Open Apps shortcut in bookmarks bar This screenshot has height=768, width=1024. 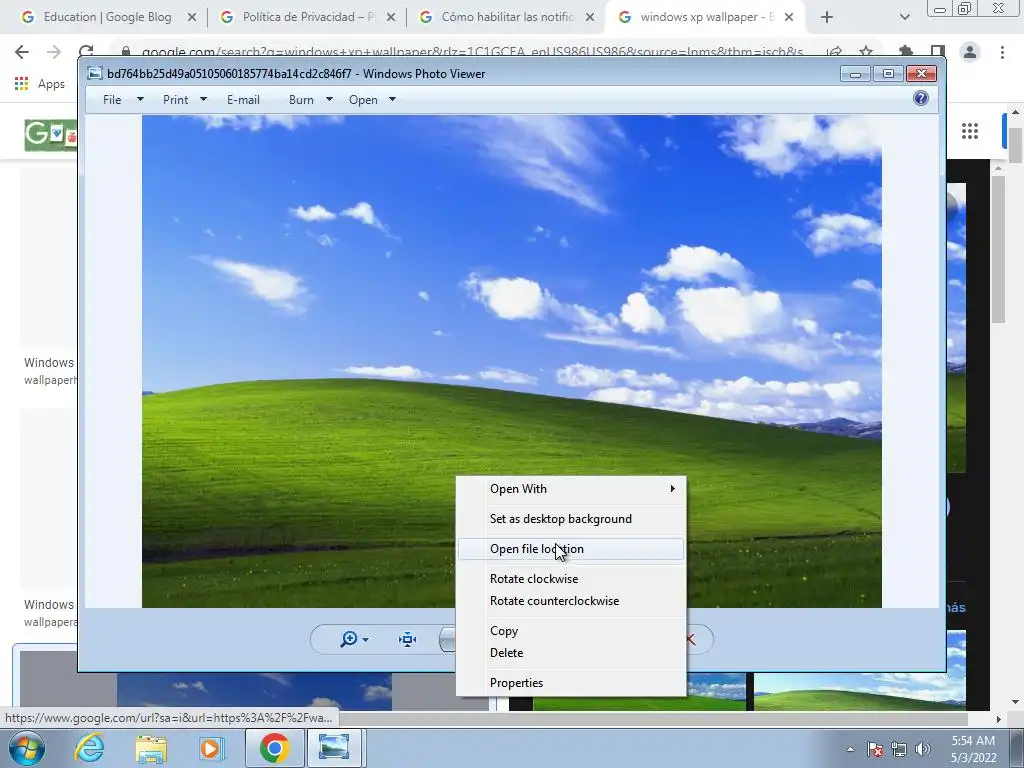click(40, 84)
